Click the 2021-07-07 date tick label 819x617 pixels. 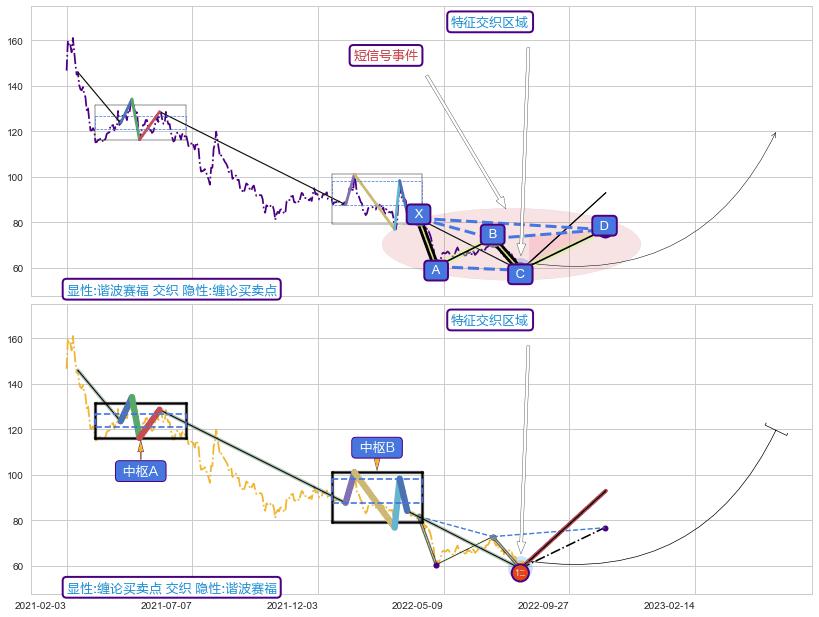click(165, 606)
